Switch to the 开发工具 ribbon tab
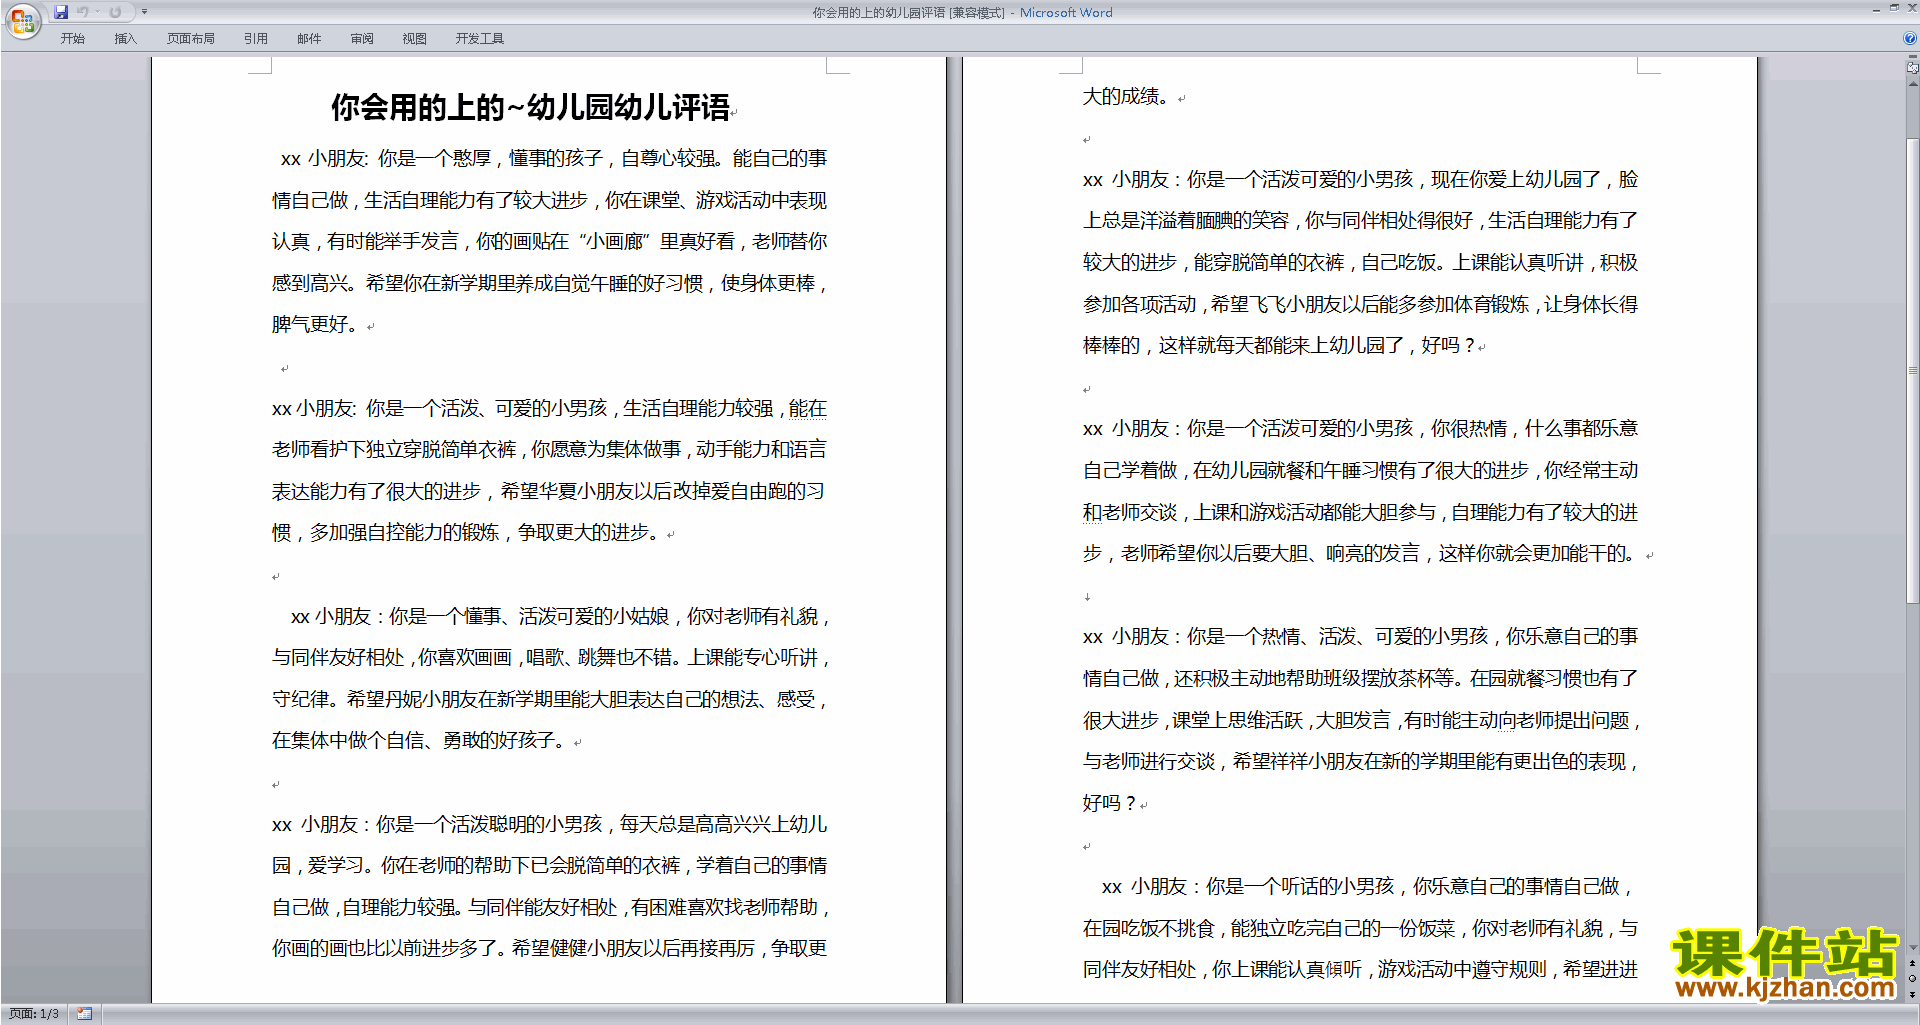1920x1025 pixels. pos(480,38)
